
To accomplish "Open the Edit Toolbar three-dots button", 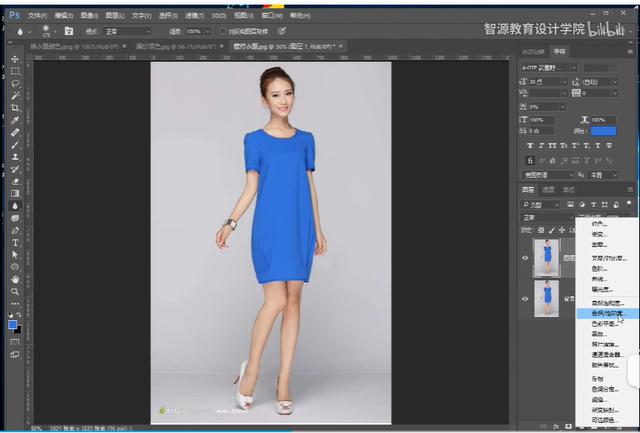I will click(x=15, y=304).
